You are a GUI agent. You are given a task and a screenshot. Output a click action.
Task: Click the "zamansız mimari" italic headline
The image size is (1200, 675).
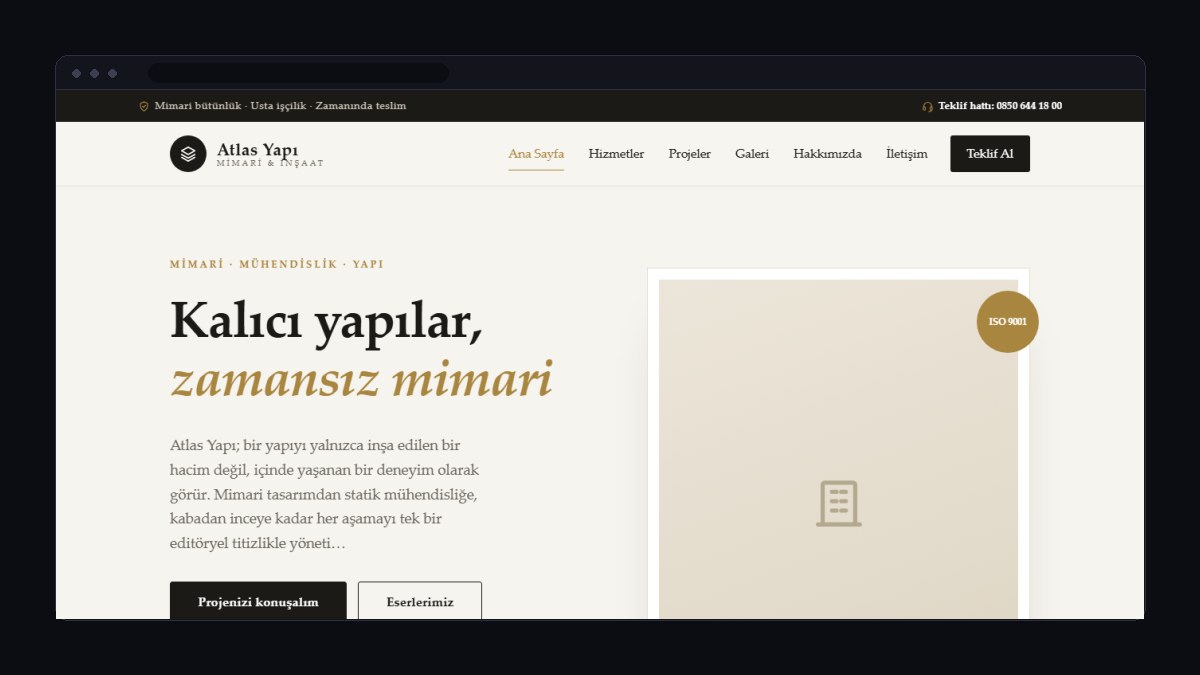[361, 381]
